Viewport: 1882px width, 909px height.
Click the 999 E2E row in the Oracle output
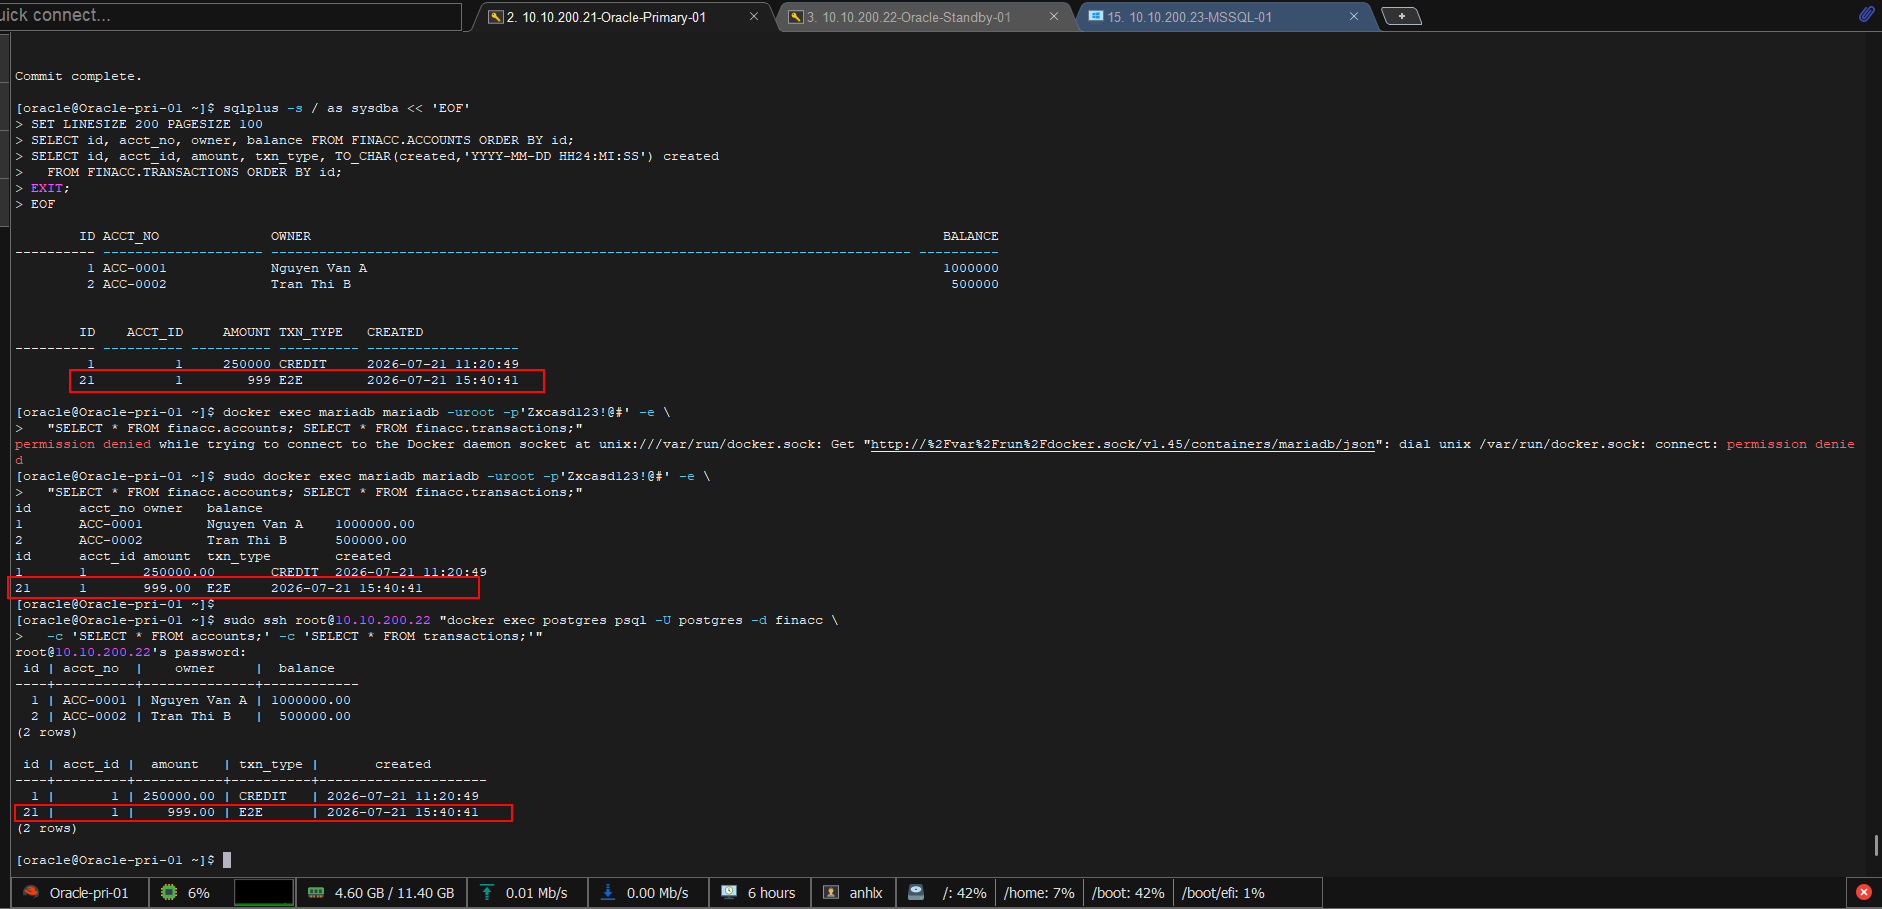click(x=299, y=380)
